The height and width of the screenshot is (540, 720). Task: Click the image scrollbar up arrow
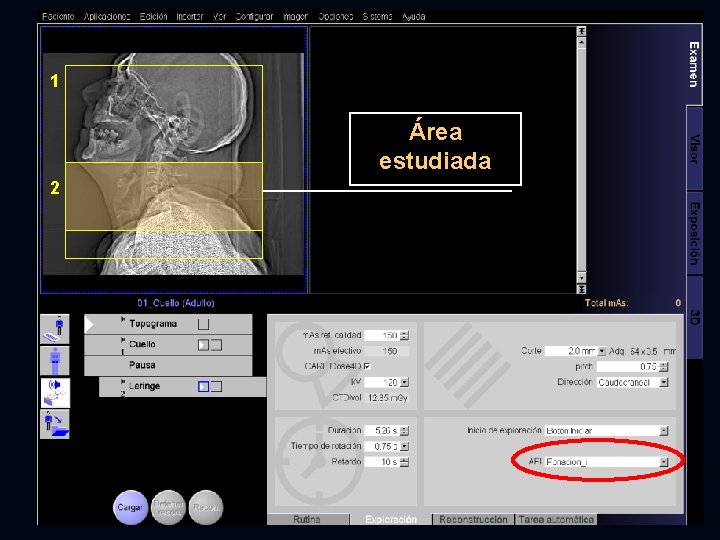tap(581, 42)
